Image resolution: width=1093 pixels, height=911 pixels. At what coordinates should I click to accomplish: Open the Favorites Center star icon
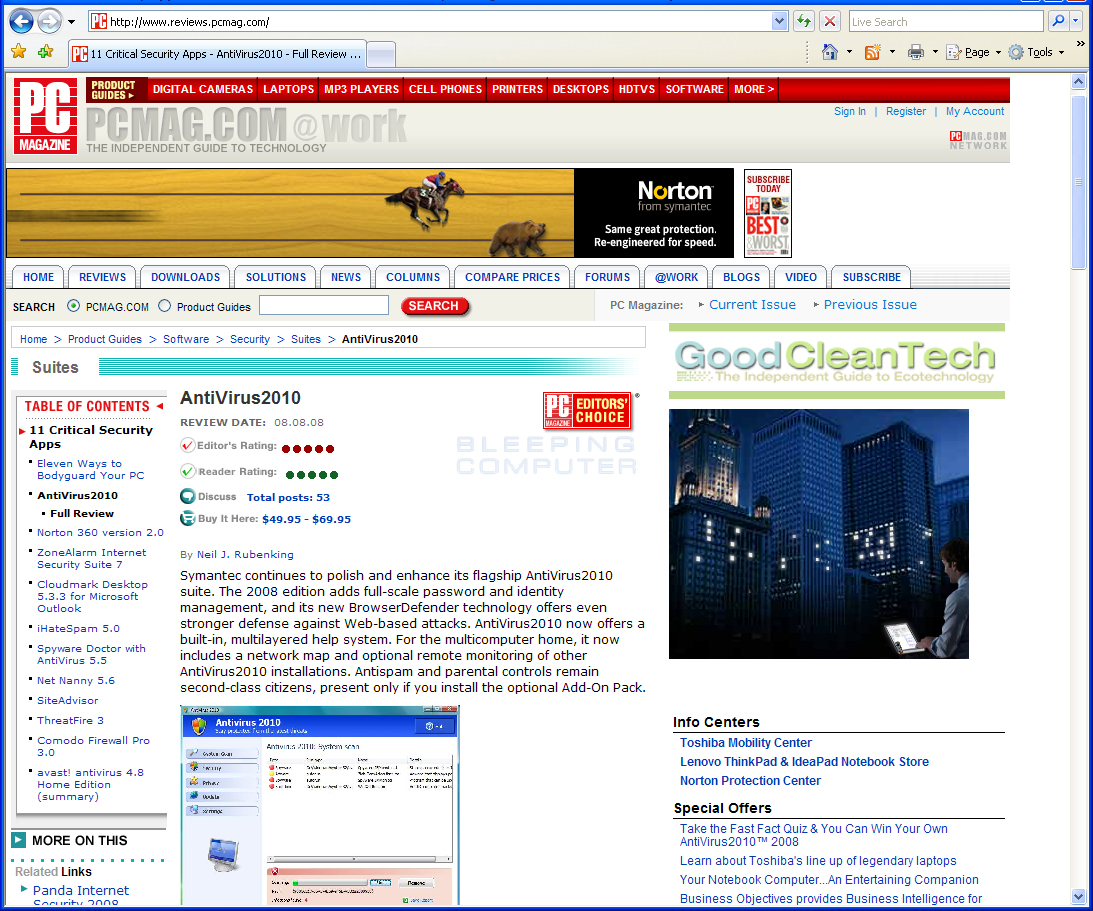tap(19, 52)
